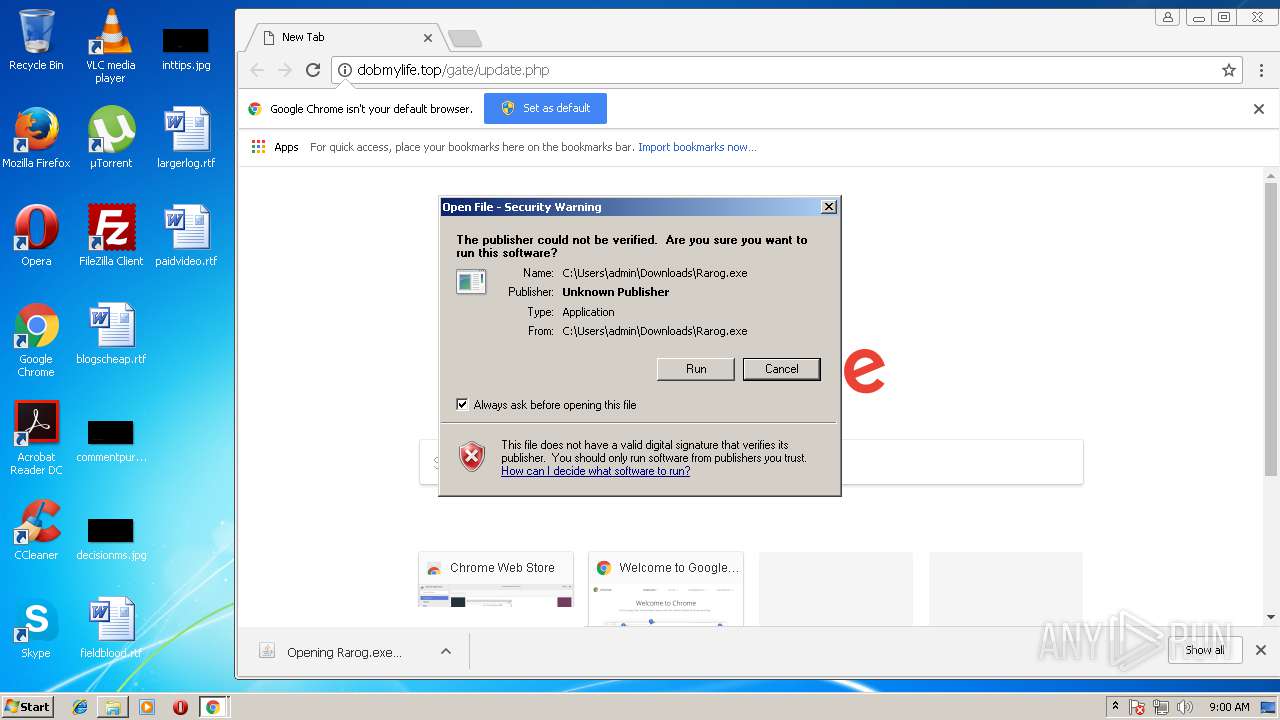Open Acrobat Reader DC shortcut

coord(36,438)
